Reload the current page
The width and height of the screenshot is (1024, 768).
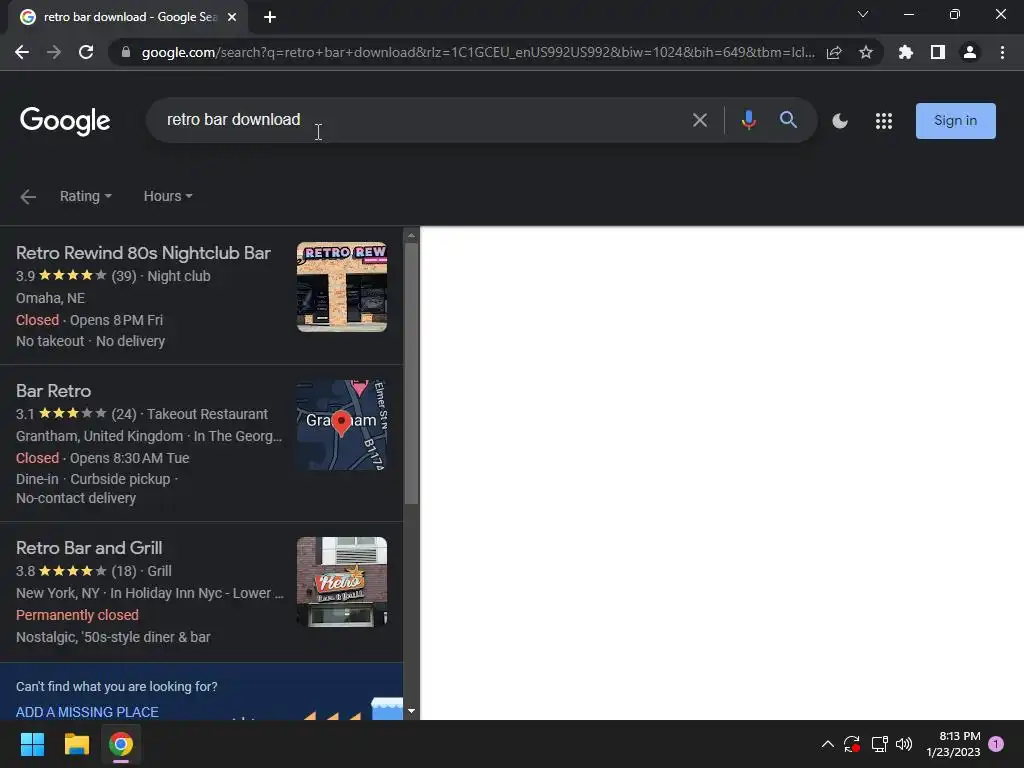point(86,52)
